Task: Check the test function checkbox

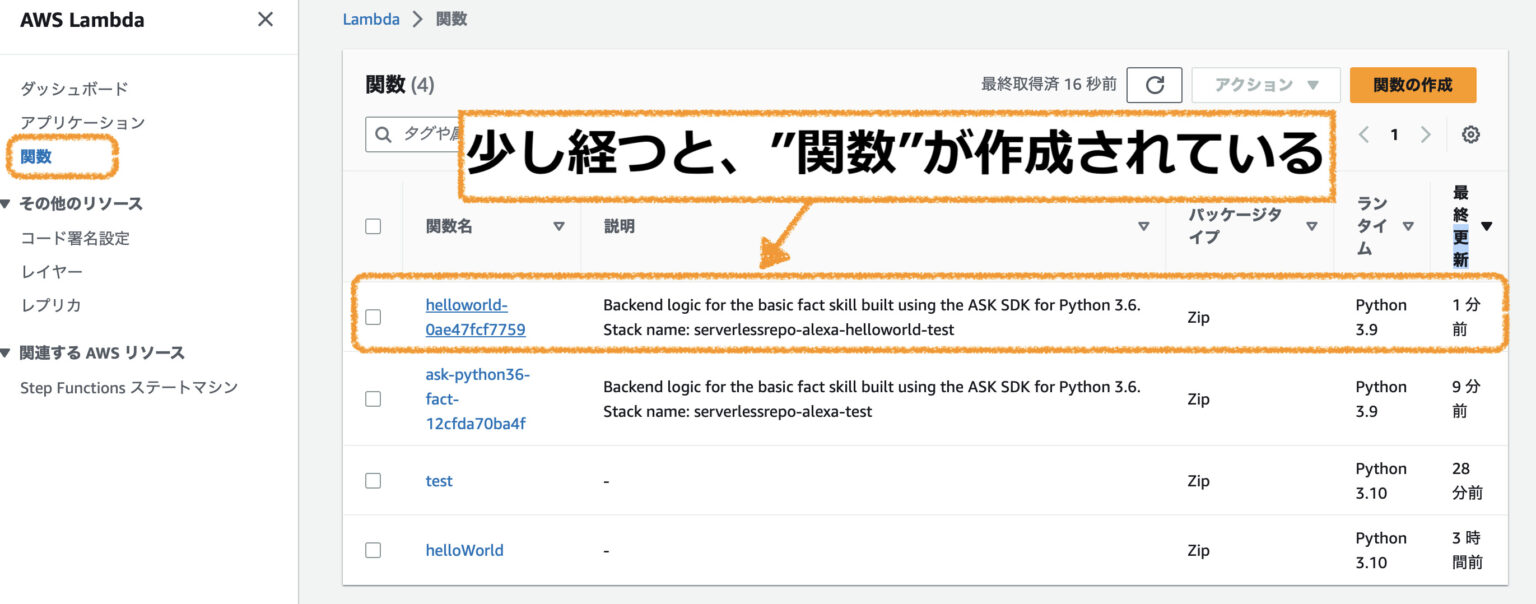Action: [373, 480]
